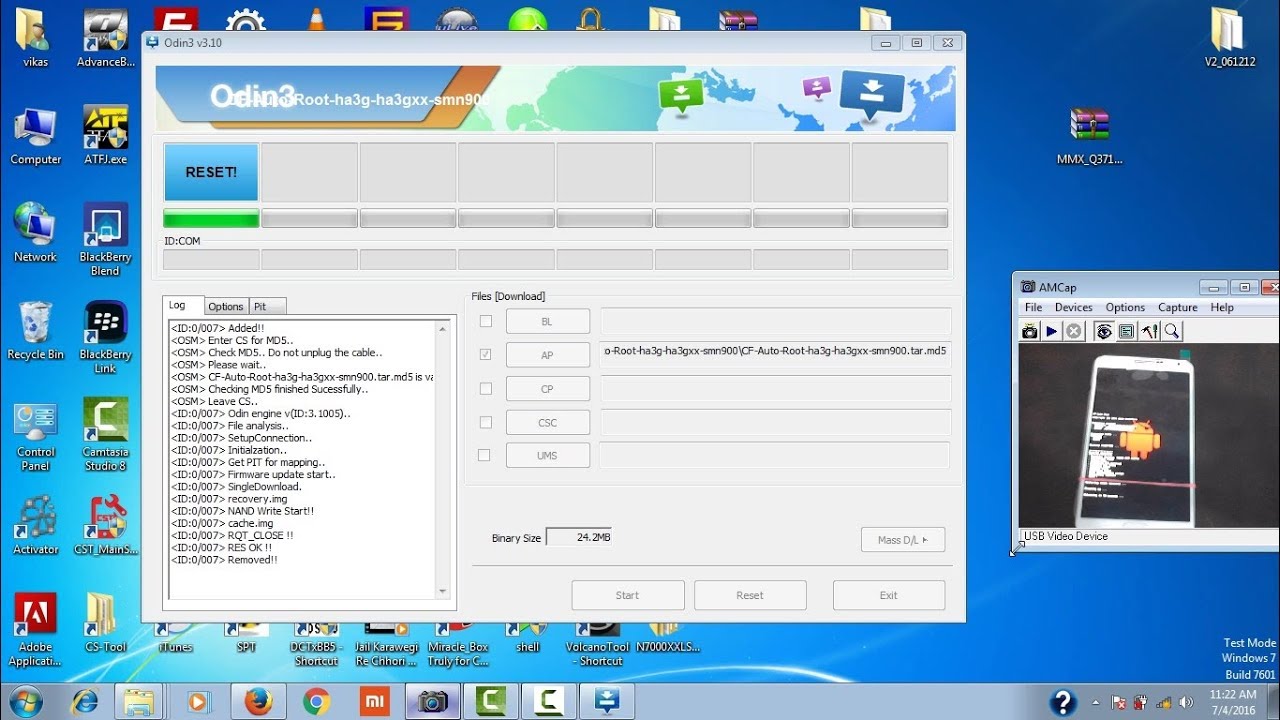
Task: Launch ATFJ.exe desktop icon
Action: click(105, 135)
